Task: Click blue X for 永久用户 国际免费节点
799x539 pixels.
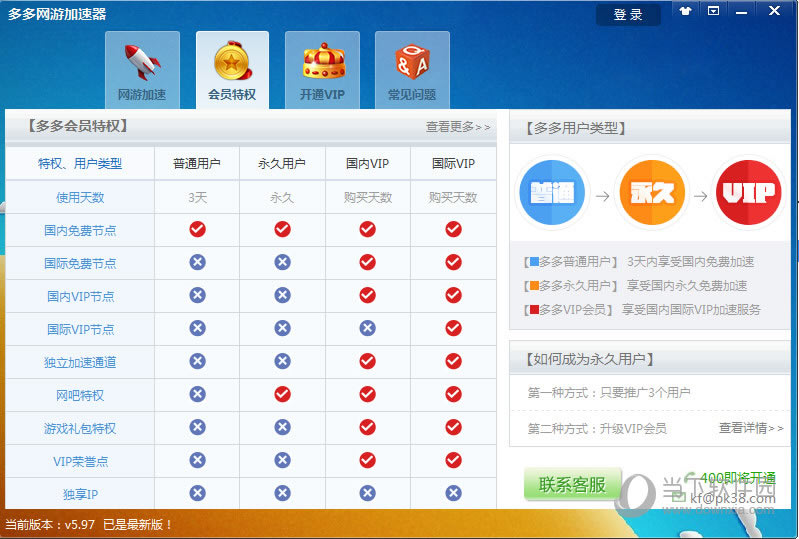Action: (x=282, y=262)
